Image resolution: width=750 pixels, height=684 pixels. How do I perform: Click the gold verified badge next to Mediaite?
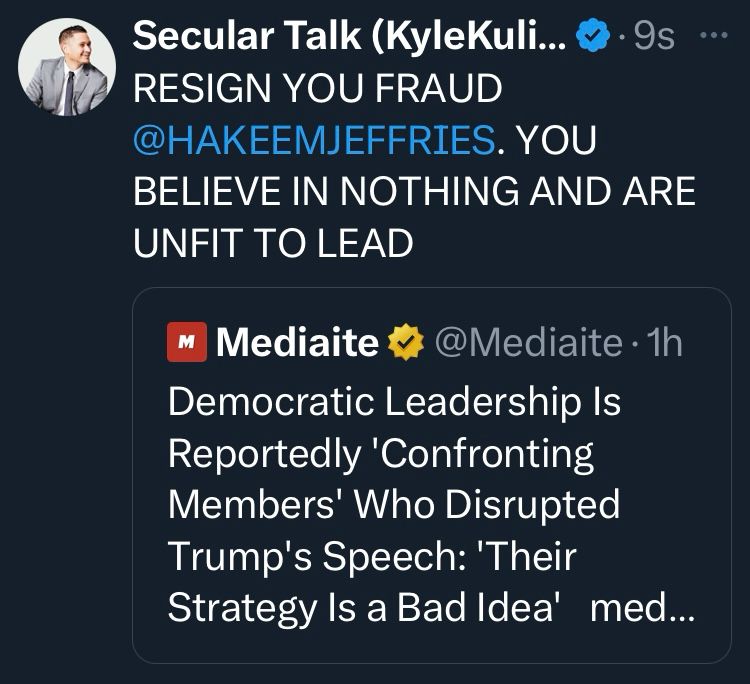tap(404, 344)
